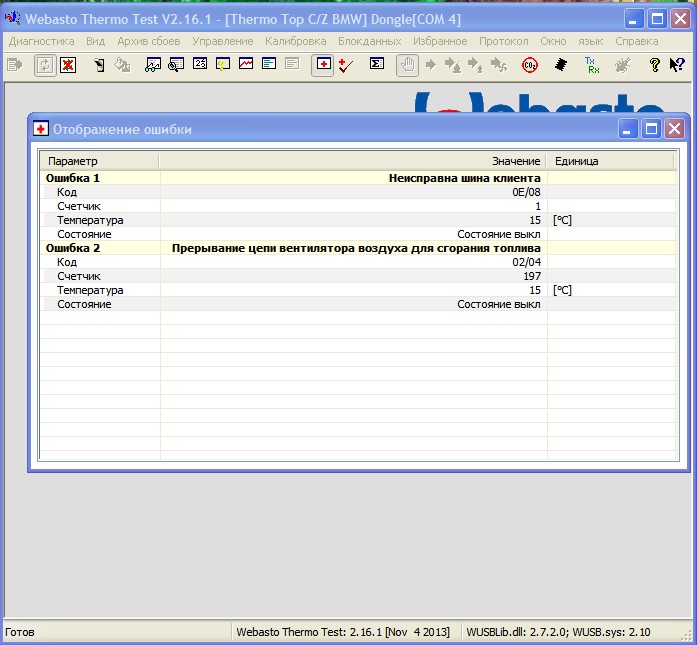
Task: Click the fan circuit interruption error description
Action: [356, 248]
